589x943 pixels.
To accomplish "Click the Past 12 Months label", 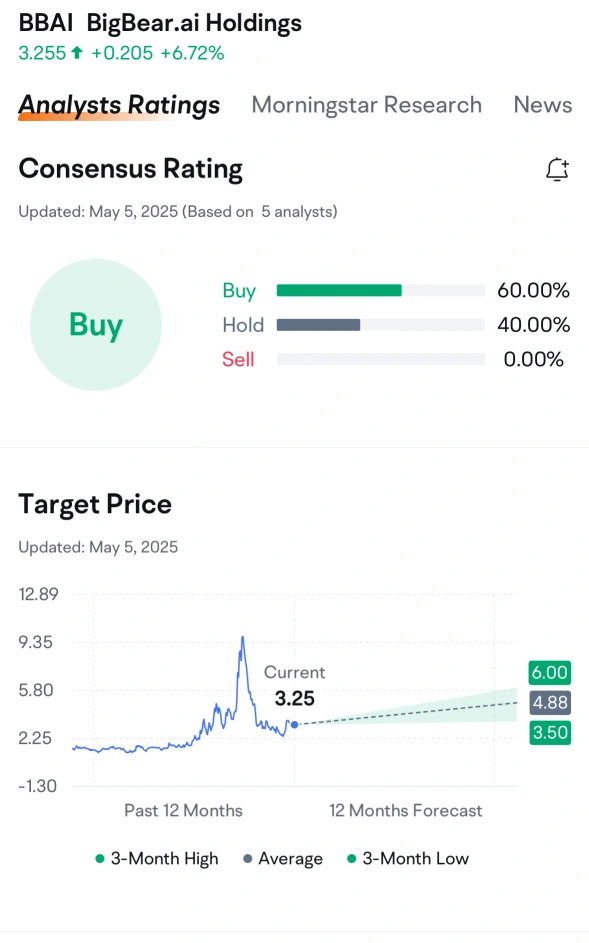I will click(x=183, y=811).
